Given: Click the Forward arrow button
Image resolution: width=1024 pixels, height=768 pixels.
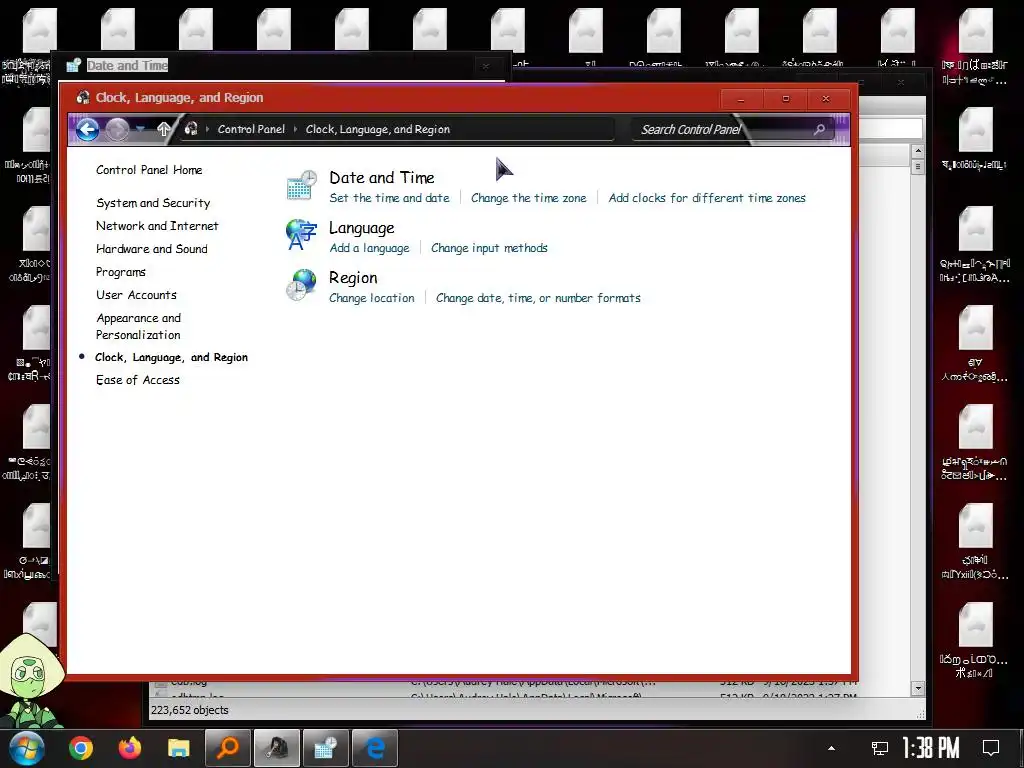Looking at the screenshot, I should 117,129.
